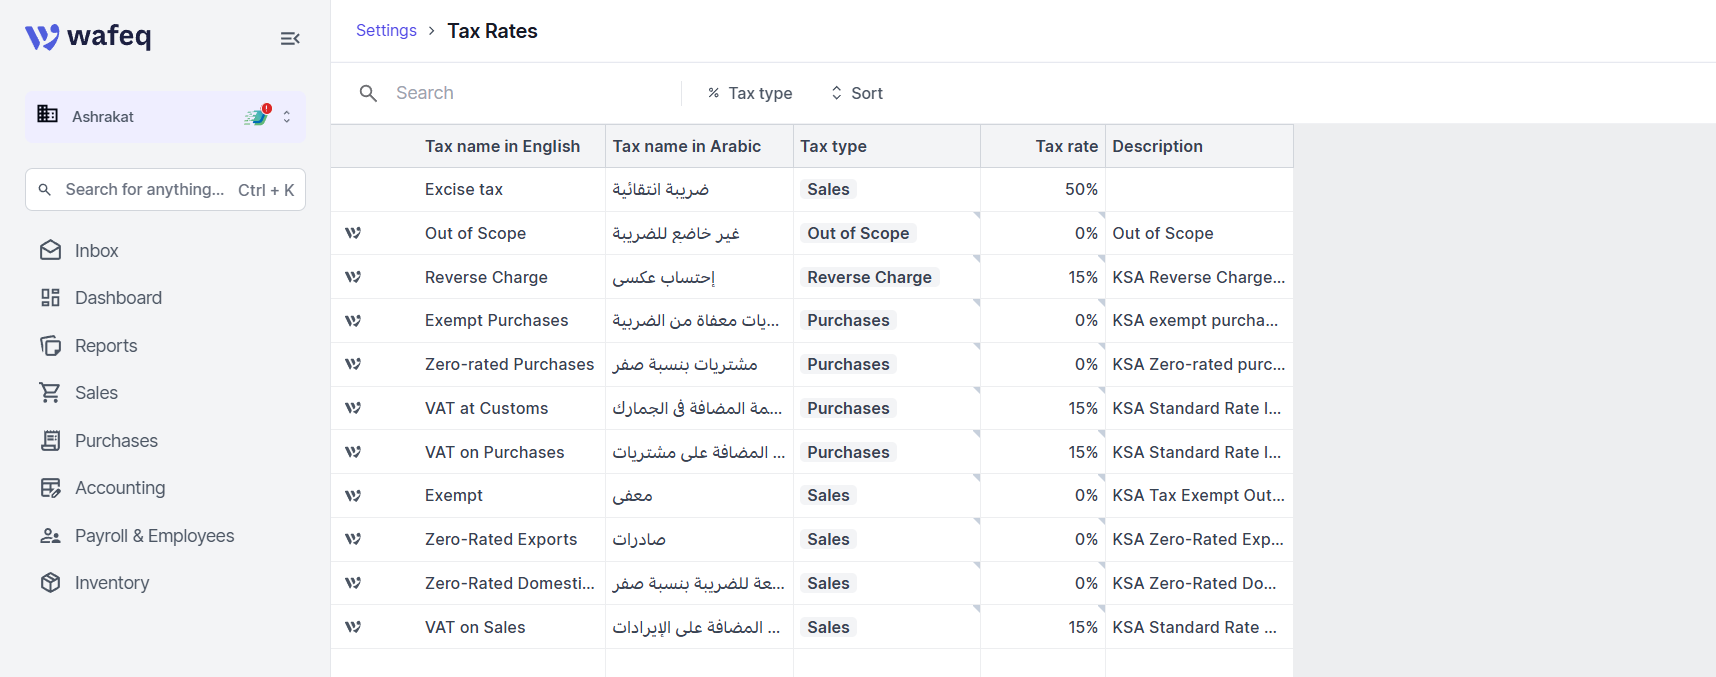Click the Wafeq logo
Image resolution: width=1716 pixels, height=677 pixels.
coord(88,37)
